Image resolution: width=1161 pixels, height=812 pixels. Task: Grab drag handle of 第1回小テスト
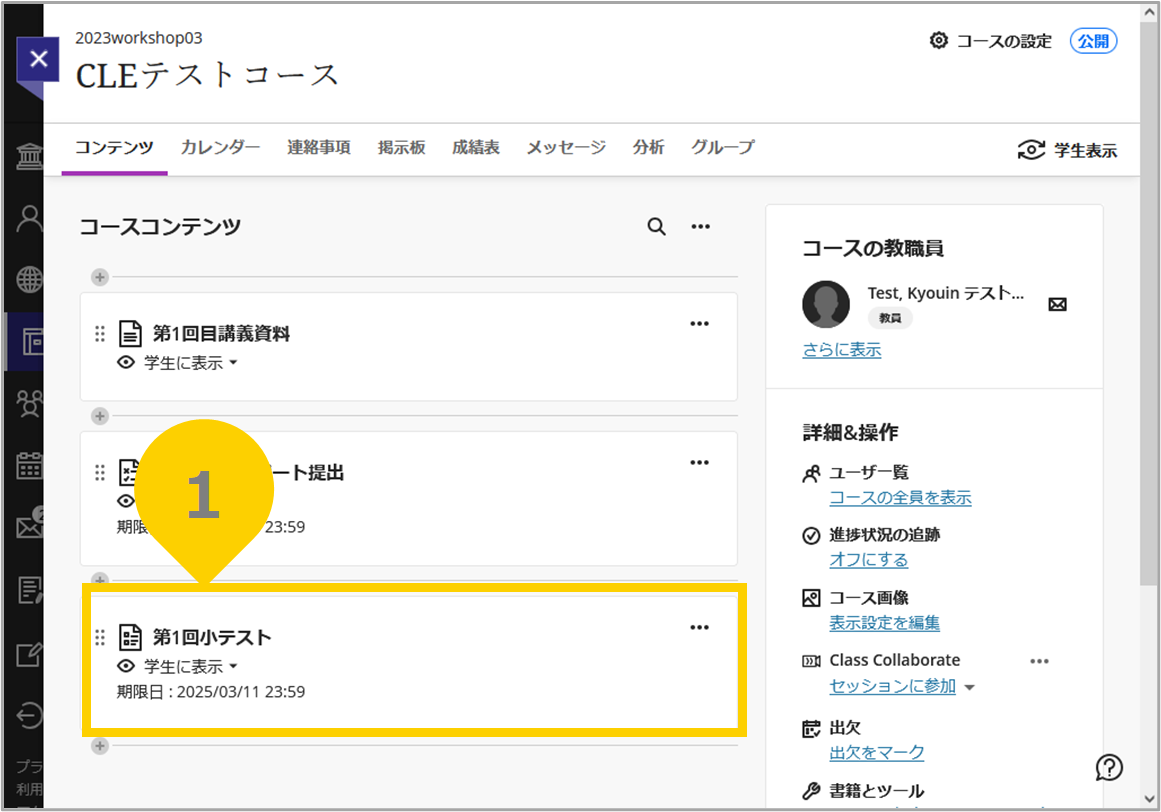(100, 637)
